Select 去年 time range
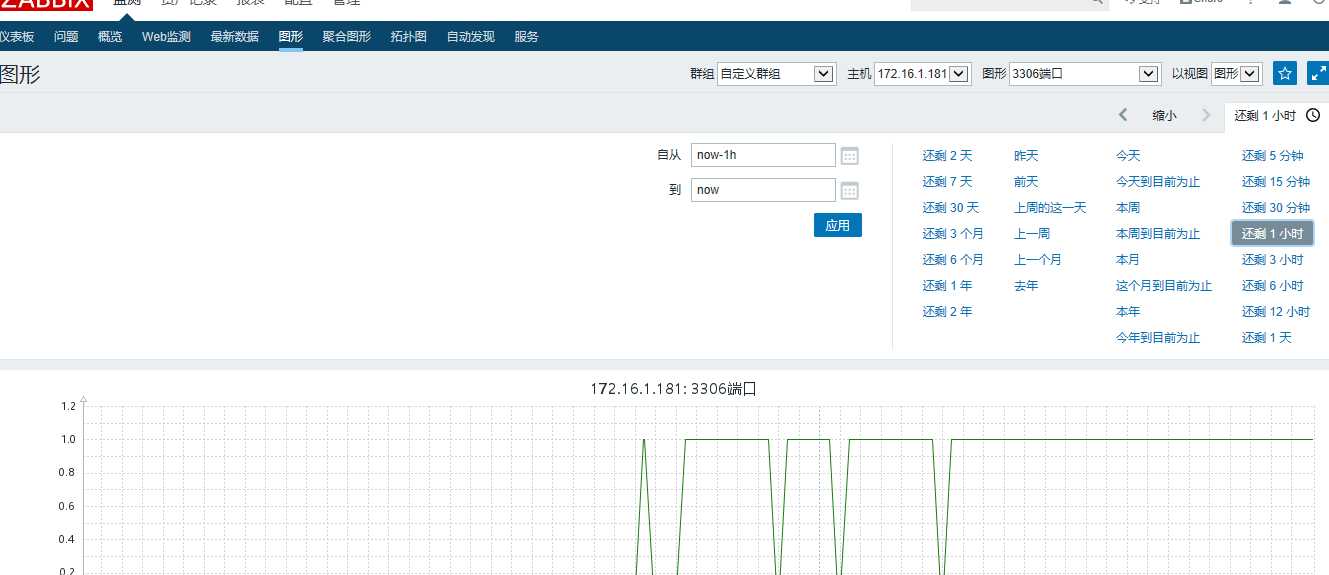The height and width of the screenshot is (575, 1329). click(1026, 286)
